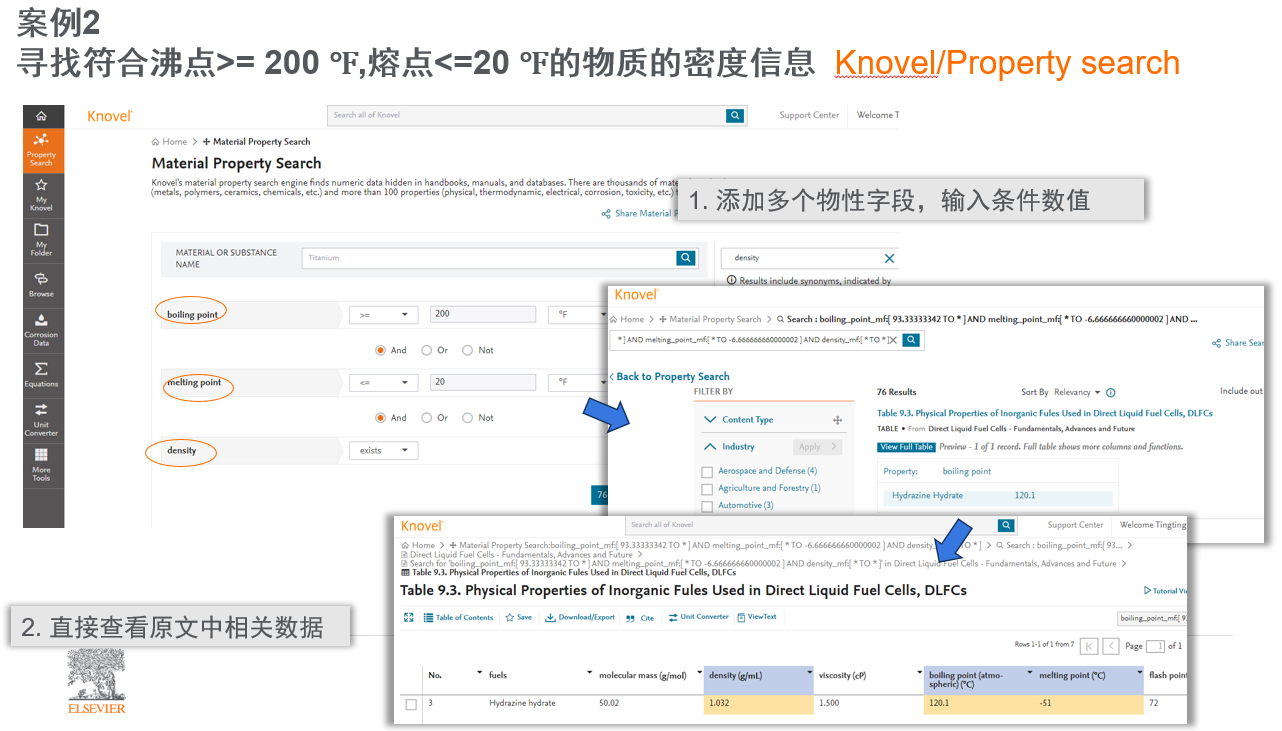Select the Not radio under boiling point
The image size is (1282, 731).
pyautogui.click(x=468, y=350)
